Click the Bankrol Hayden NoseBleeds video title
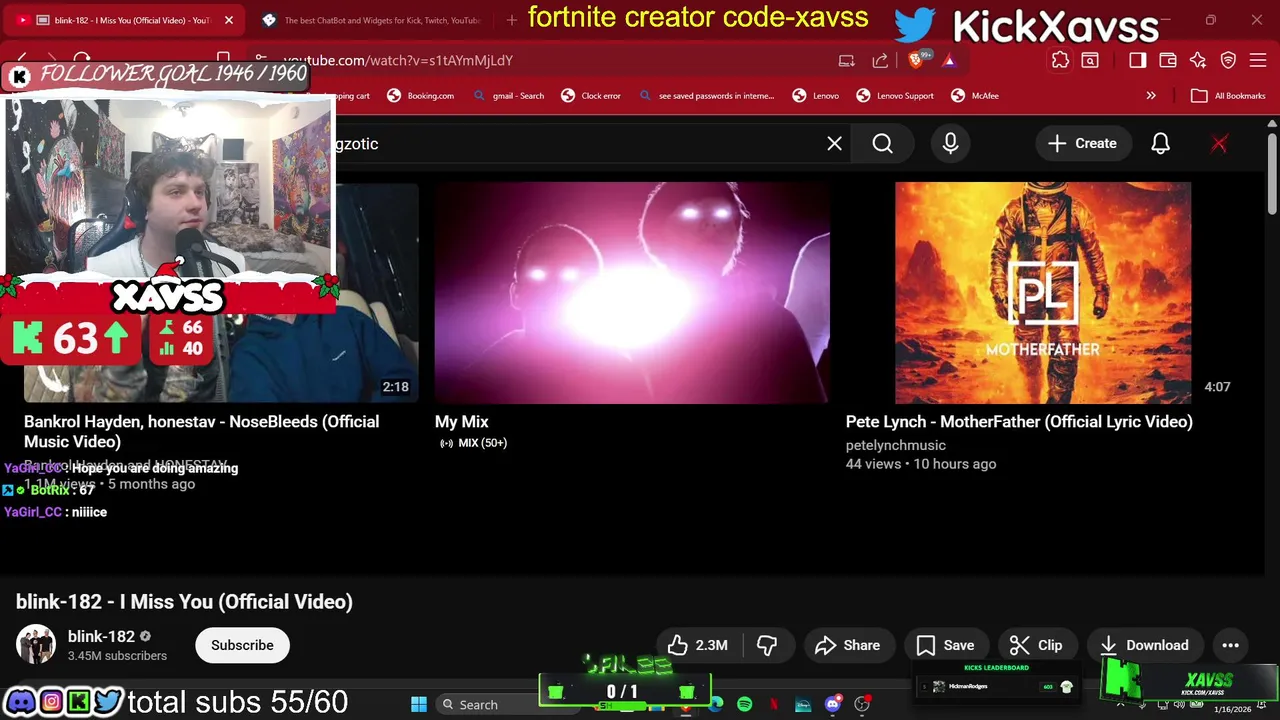This screenshot has height=720, width=1280. click(201, 431)
